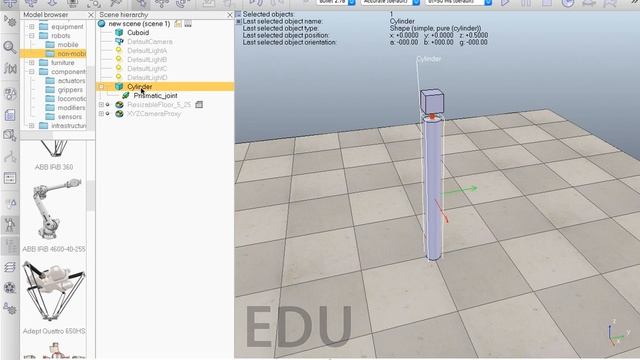Open user settings sidebar icon
This screenshot has height=360, width=640.
10,309
